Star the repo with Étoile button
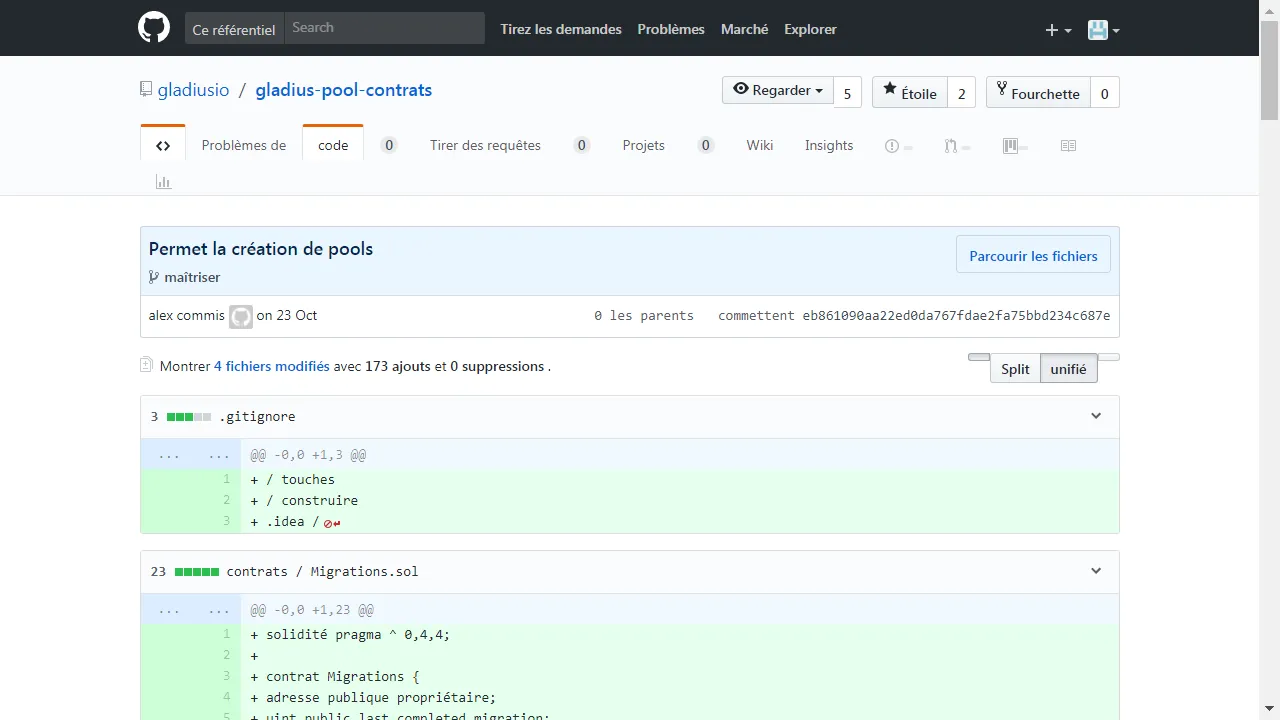Screen dimensions: 1280x720 click(909, 92)
